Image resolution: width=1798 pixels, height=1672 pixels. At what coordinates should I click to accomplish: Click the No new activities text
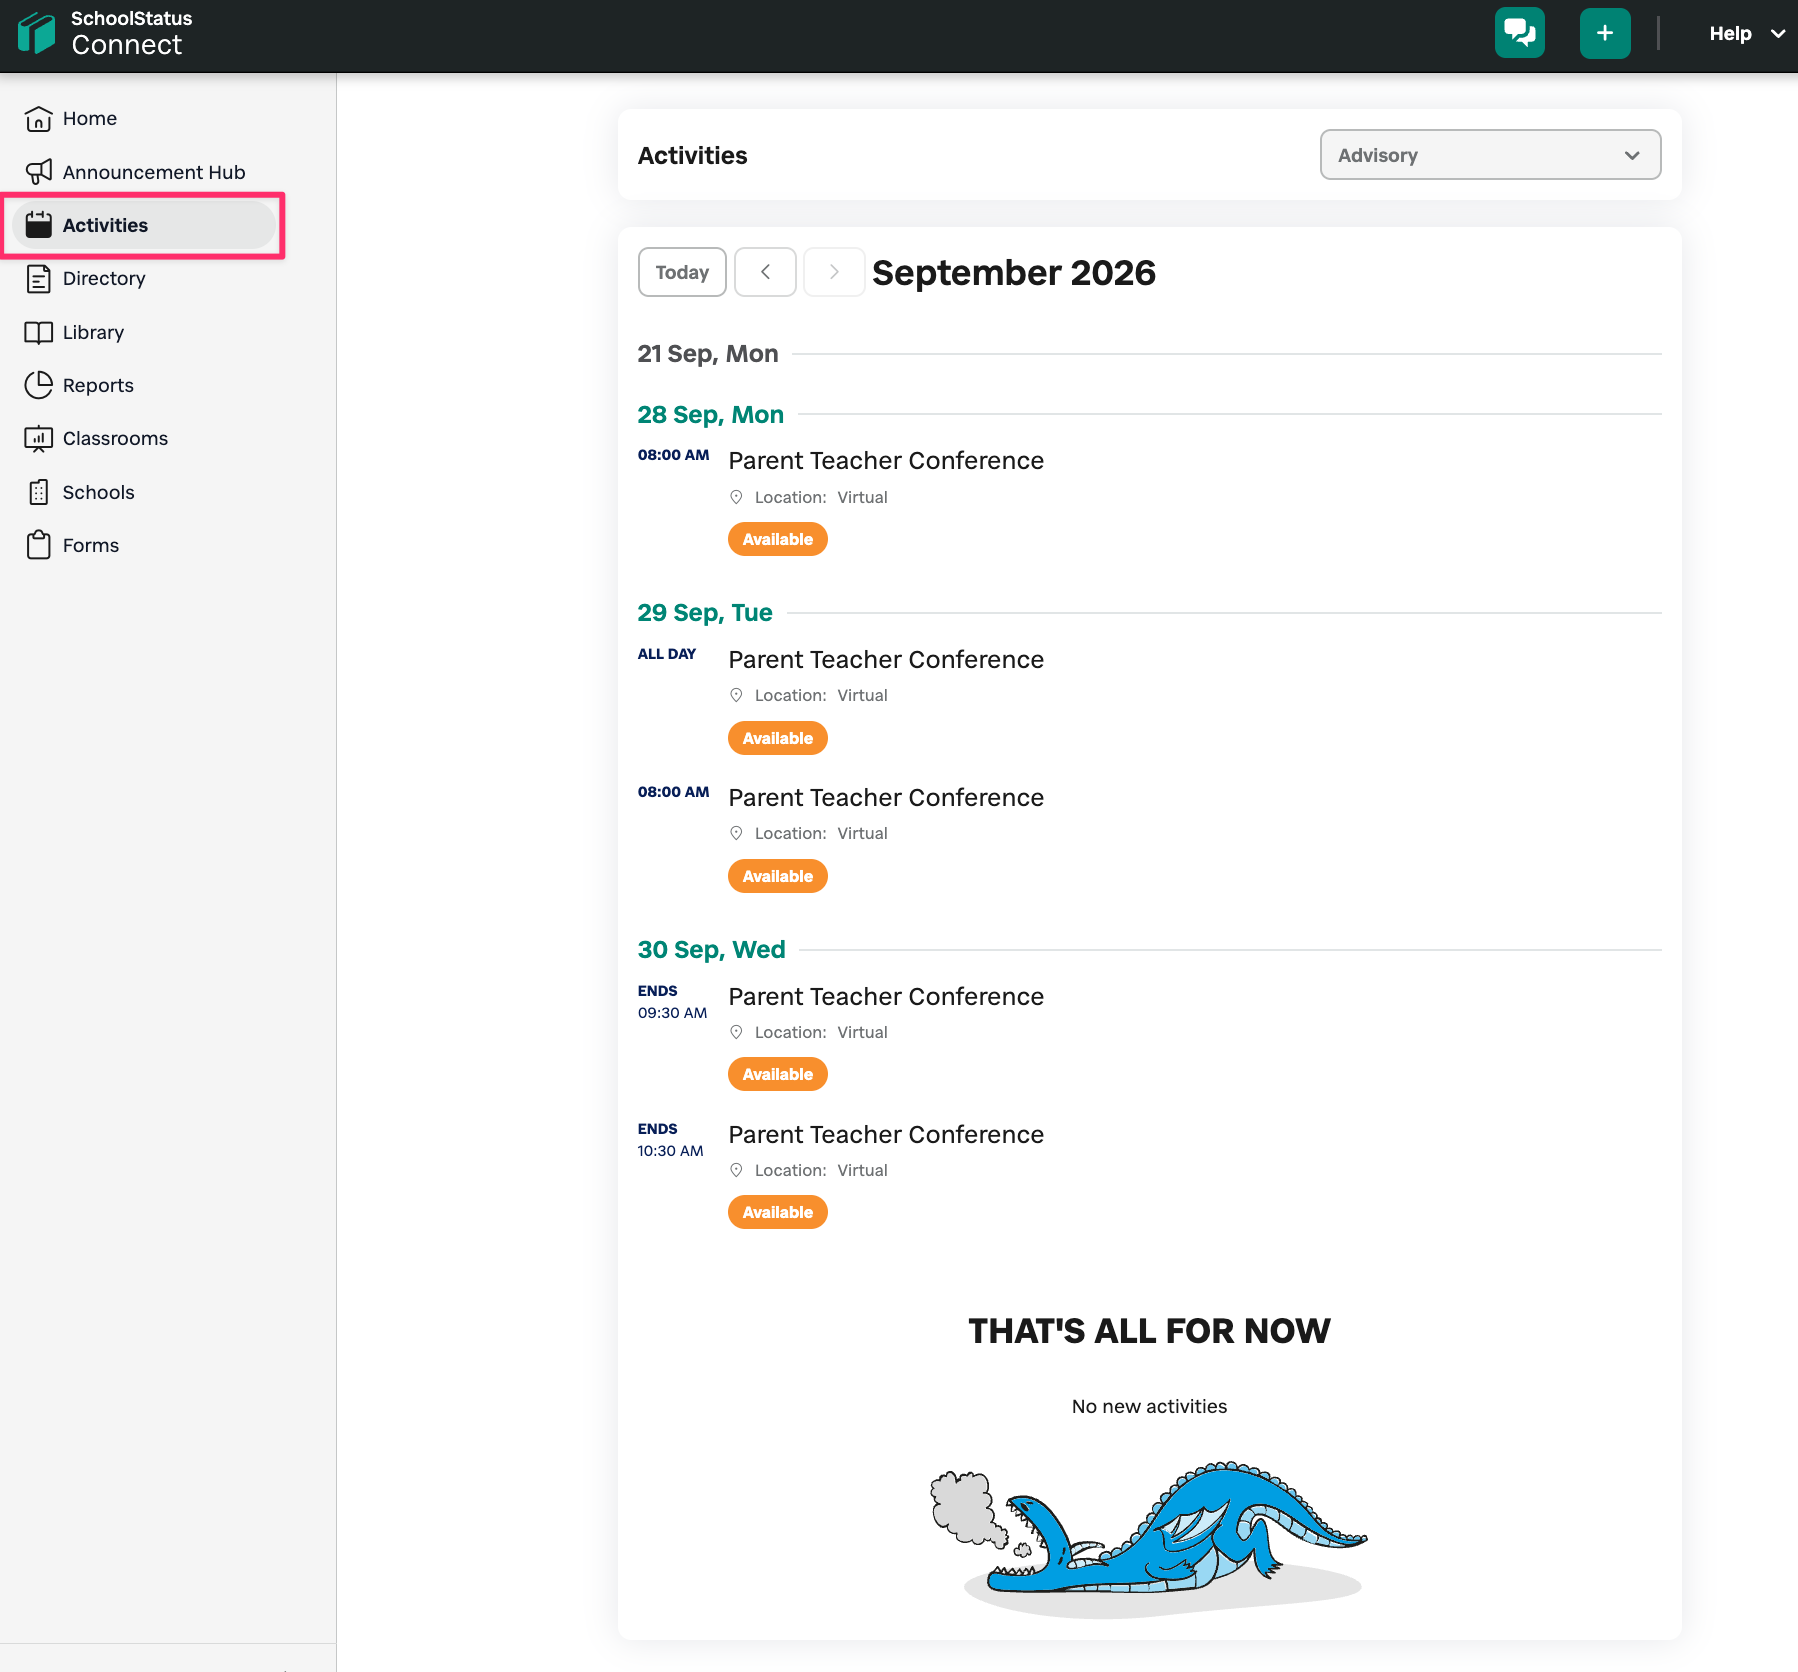point(1149,1407)
